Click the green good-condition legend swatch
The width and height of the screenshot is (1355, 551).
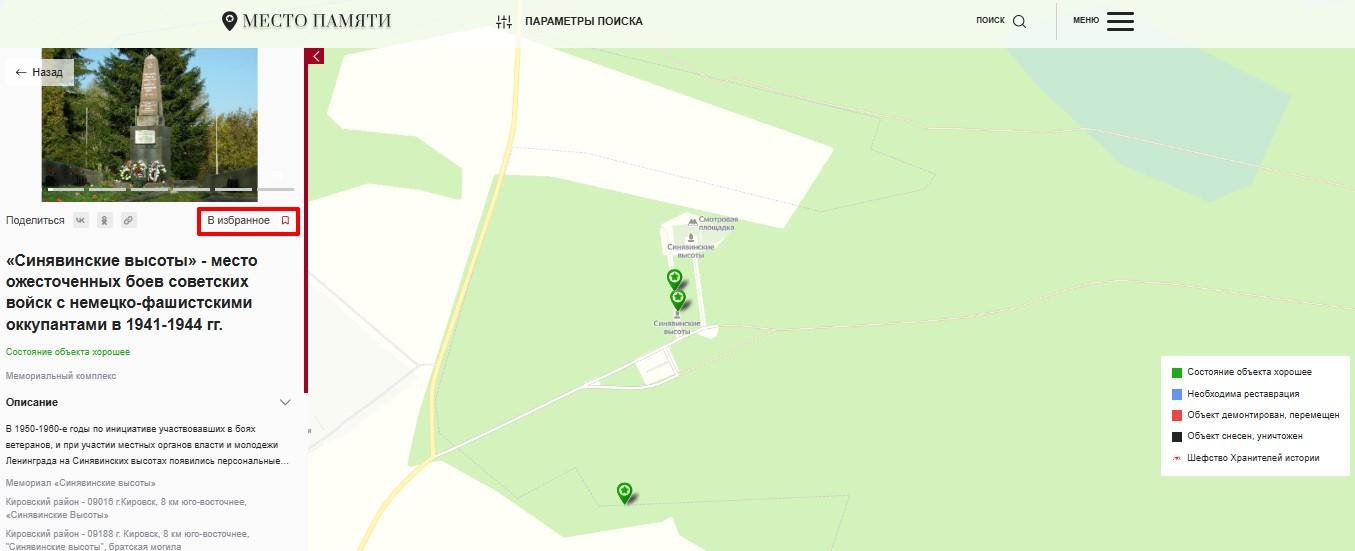tap(1177, 372)
